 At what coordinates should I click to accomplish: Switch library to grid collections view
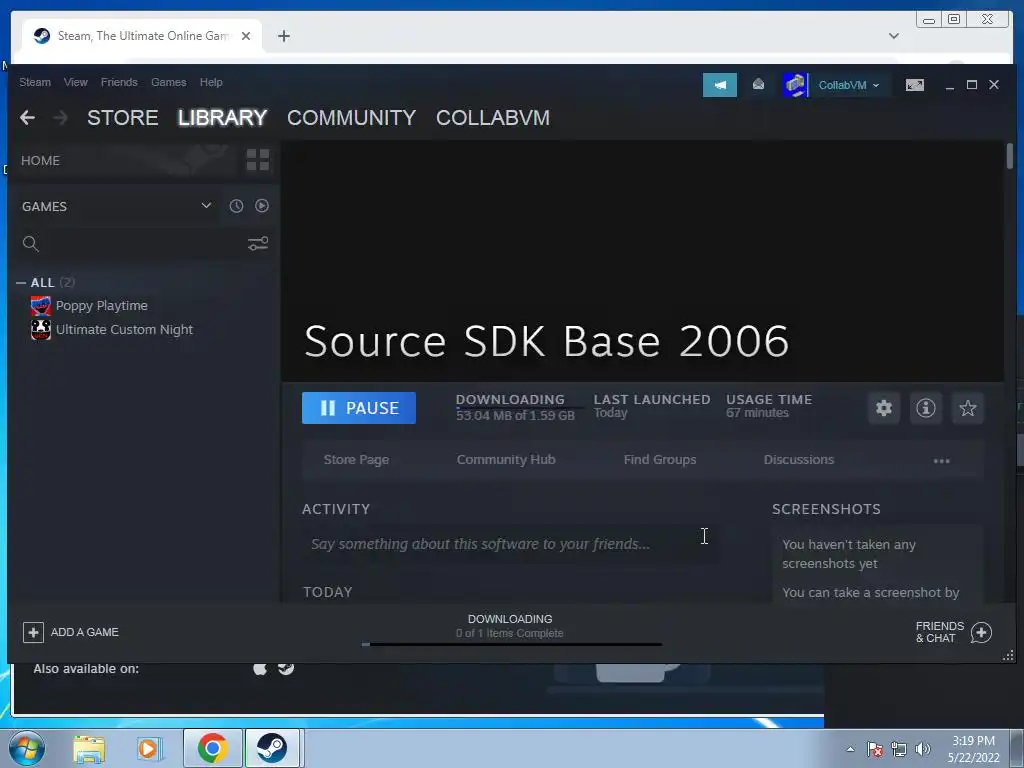pos(258,160)
